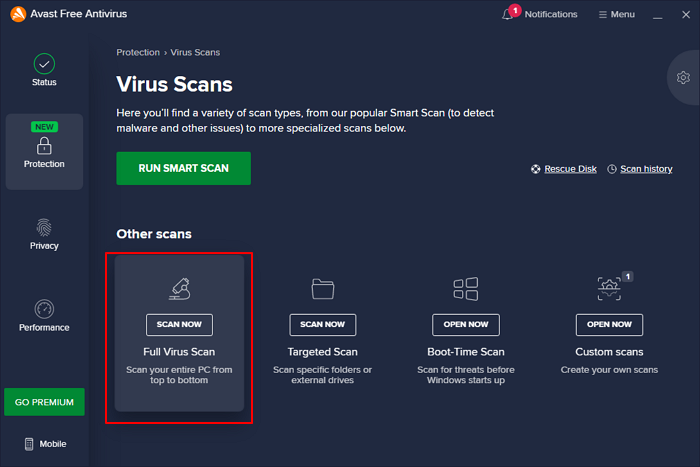Go to Protection in the breadcrumb
The height and width of the screenshot is (467, 700).
click(x=138, y=52)
